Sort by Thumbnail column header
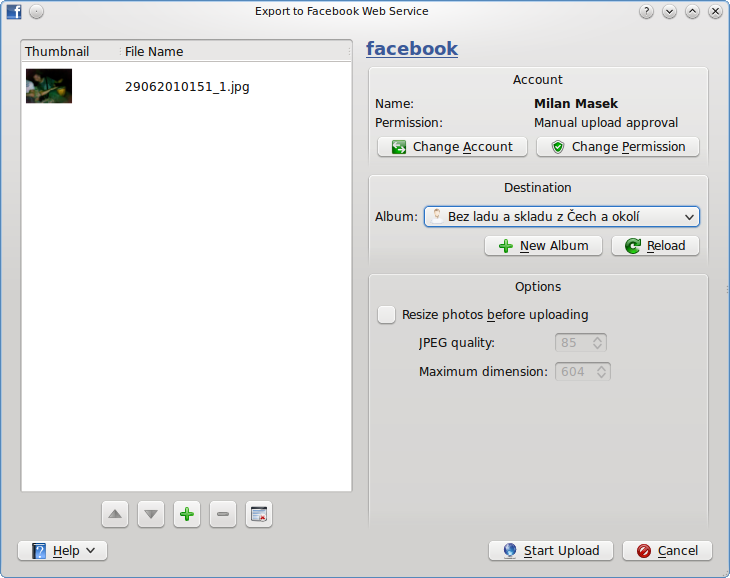The height and width of the screenshot is (578, 730). click(70, 52)
